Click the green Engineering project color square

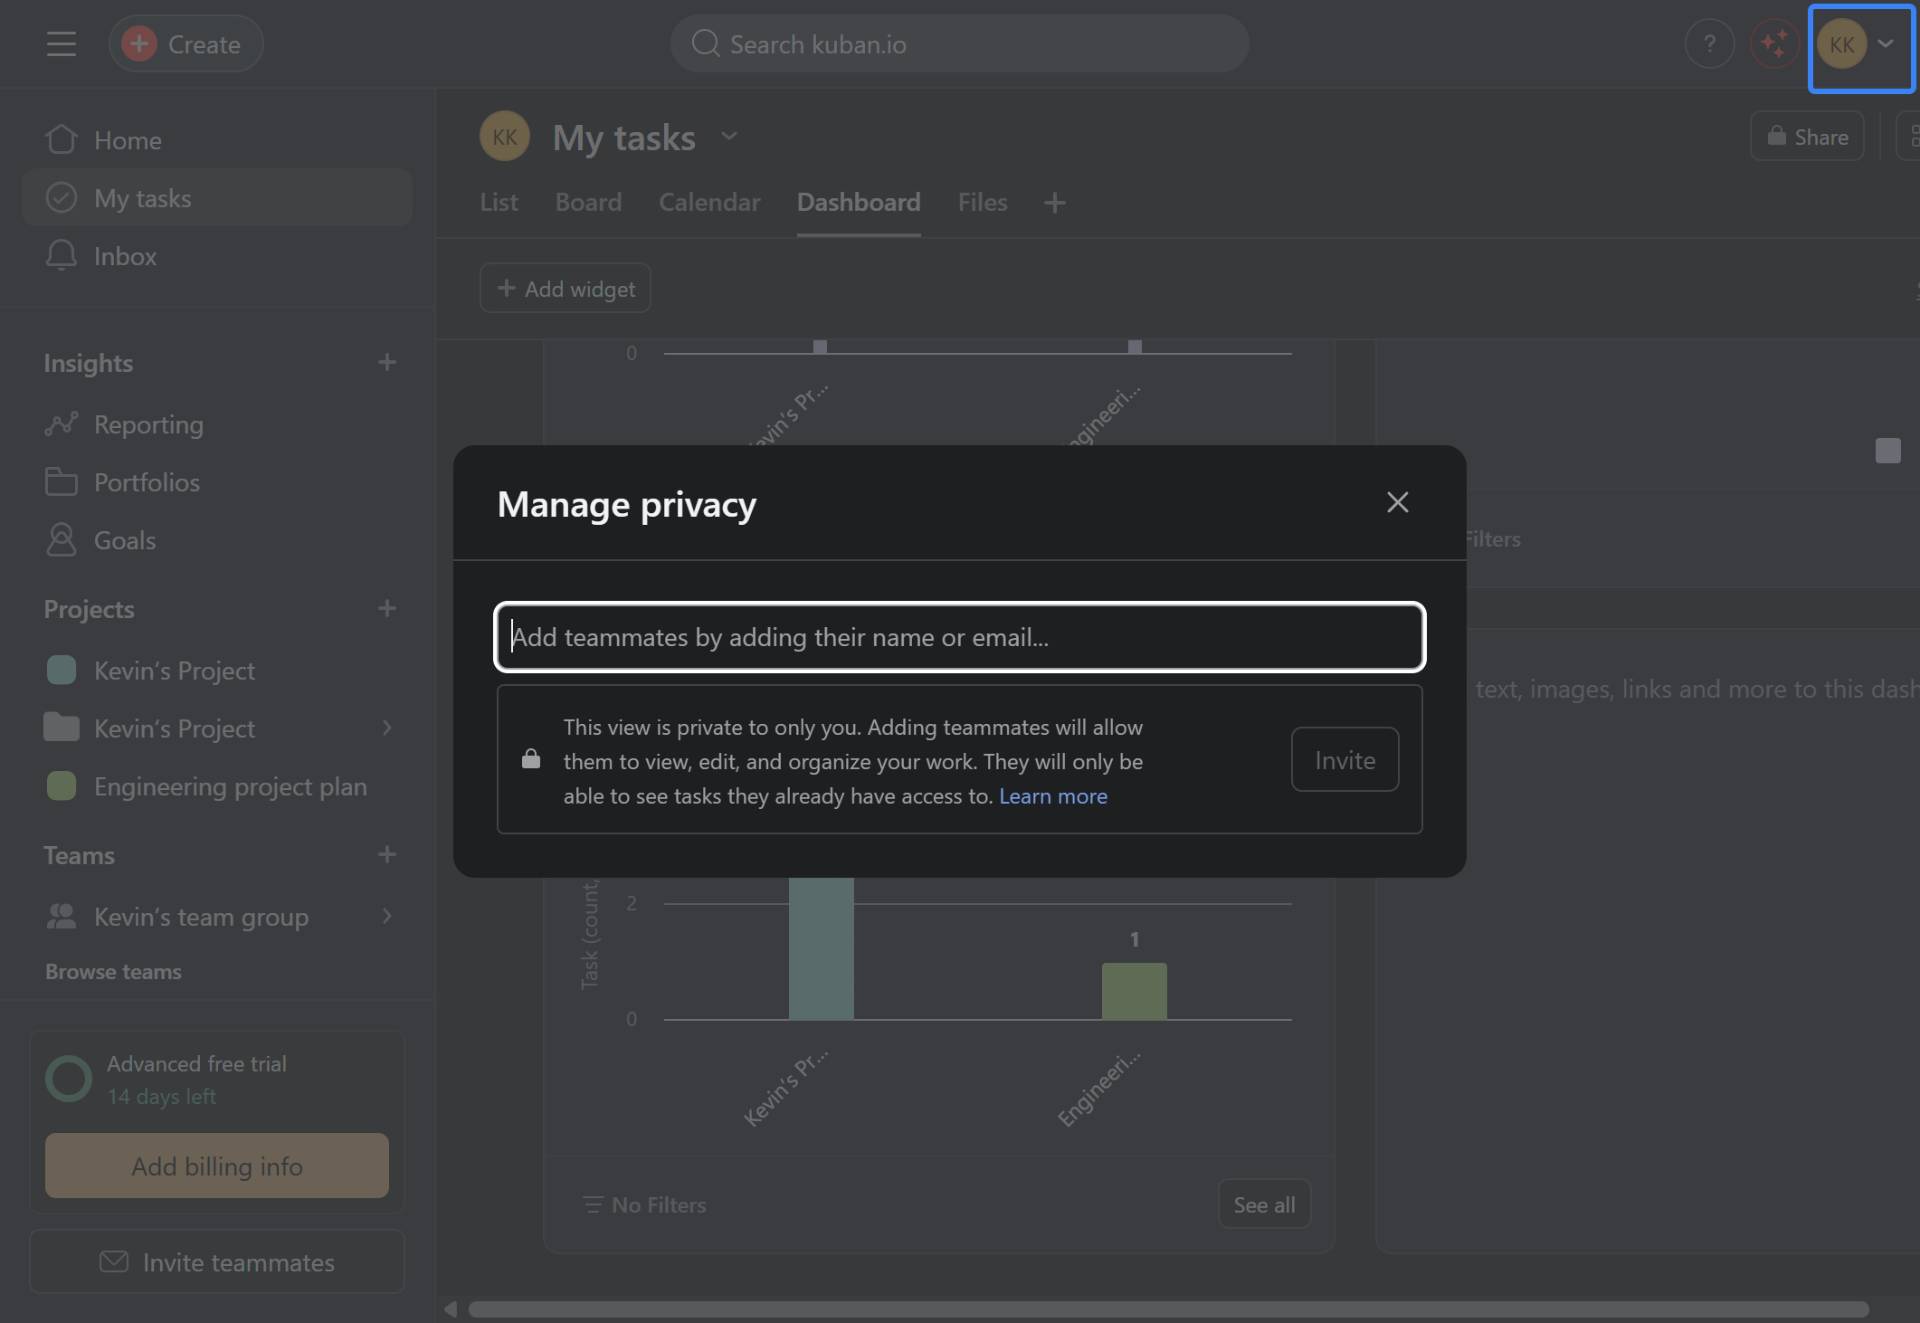[61, 787]
